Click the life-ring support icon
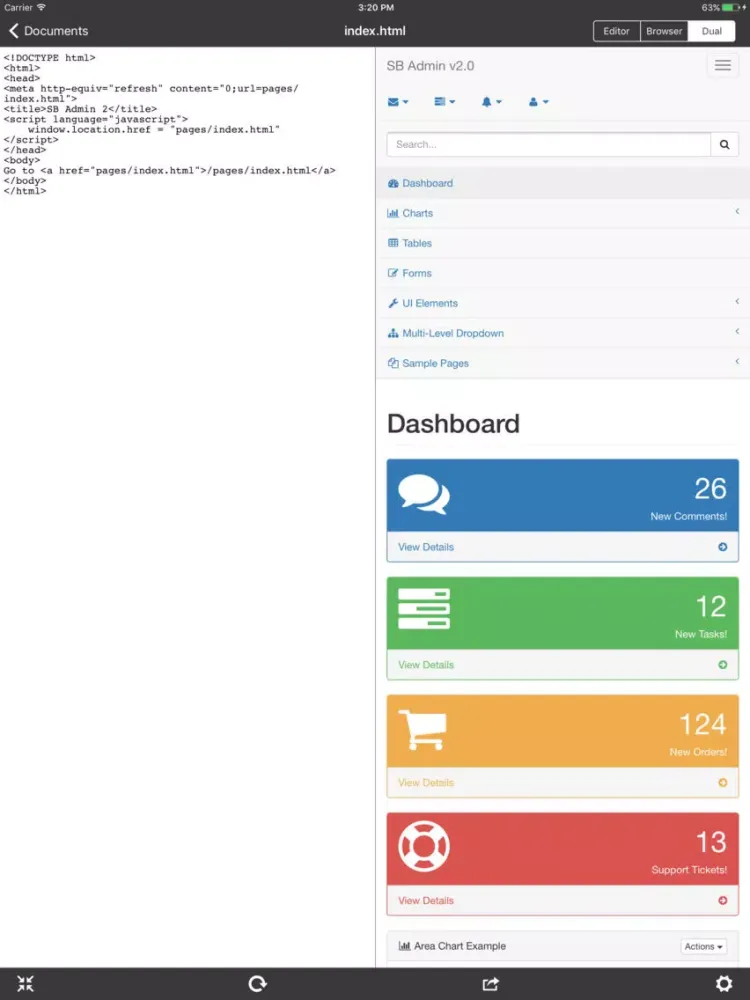 coord(423,846)
